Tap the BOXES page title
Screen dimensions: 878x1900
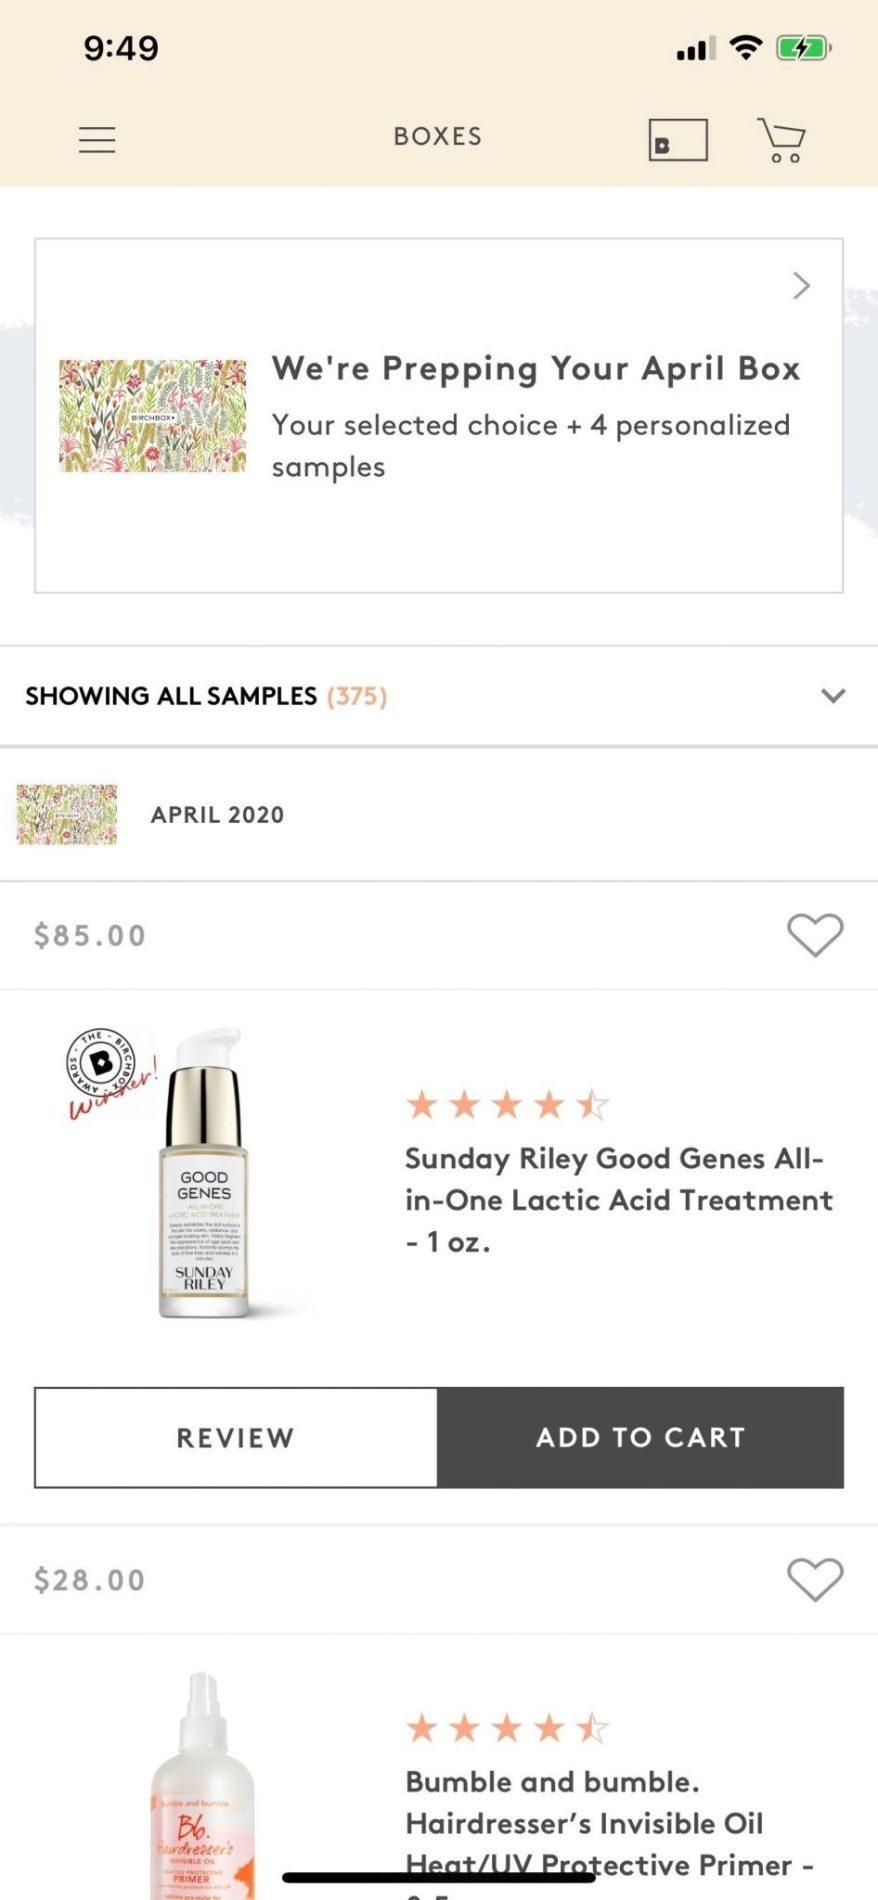tap(438, 137)
